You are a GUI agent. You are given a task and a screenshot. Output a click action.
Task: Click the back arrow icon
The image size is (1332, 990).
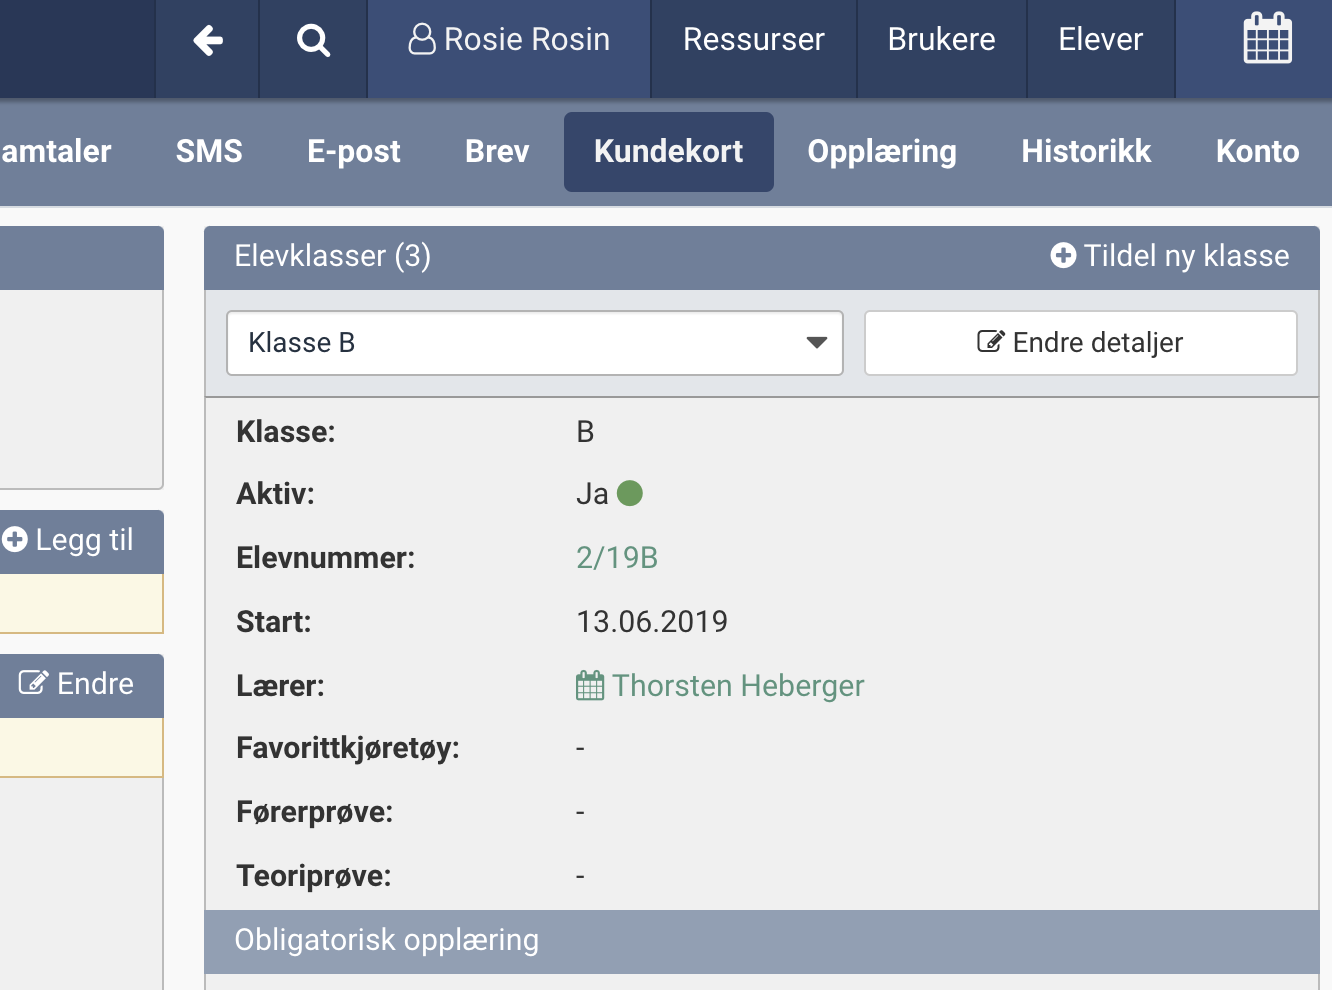tap(208, 40)
